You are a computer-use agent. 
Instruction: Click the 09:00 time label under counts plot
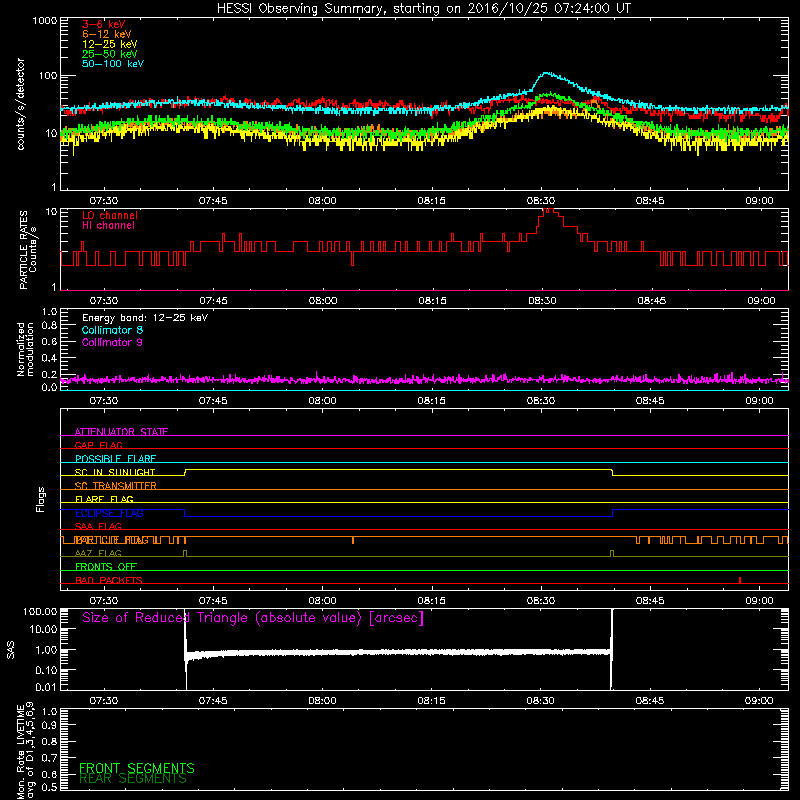(759, 201)
